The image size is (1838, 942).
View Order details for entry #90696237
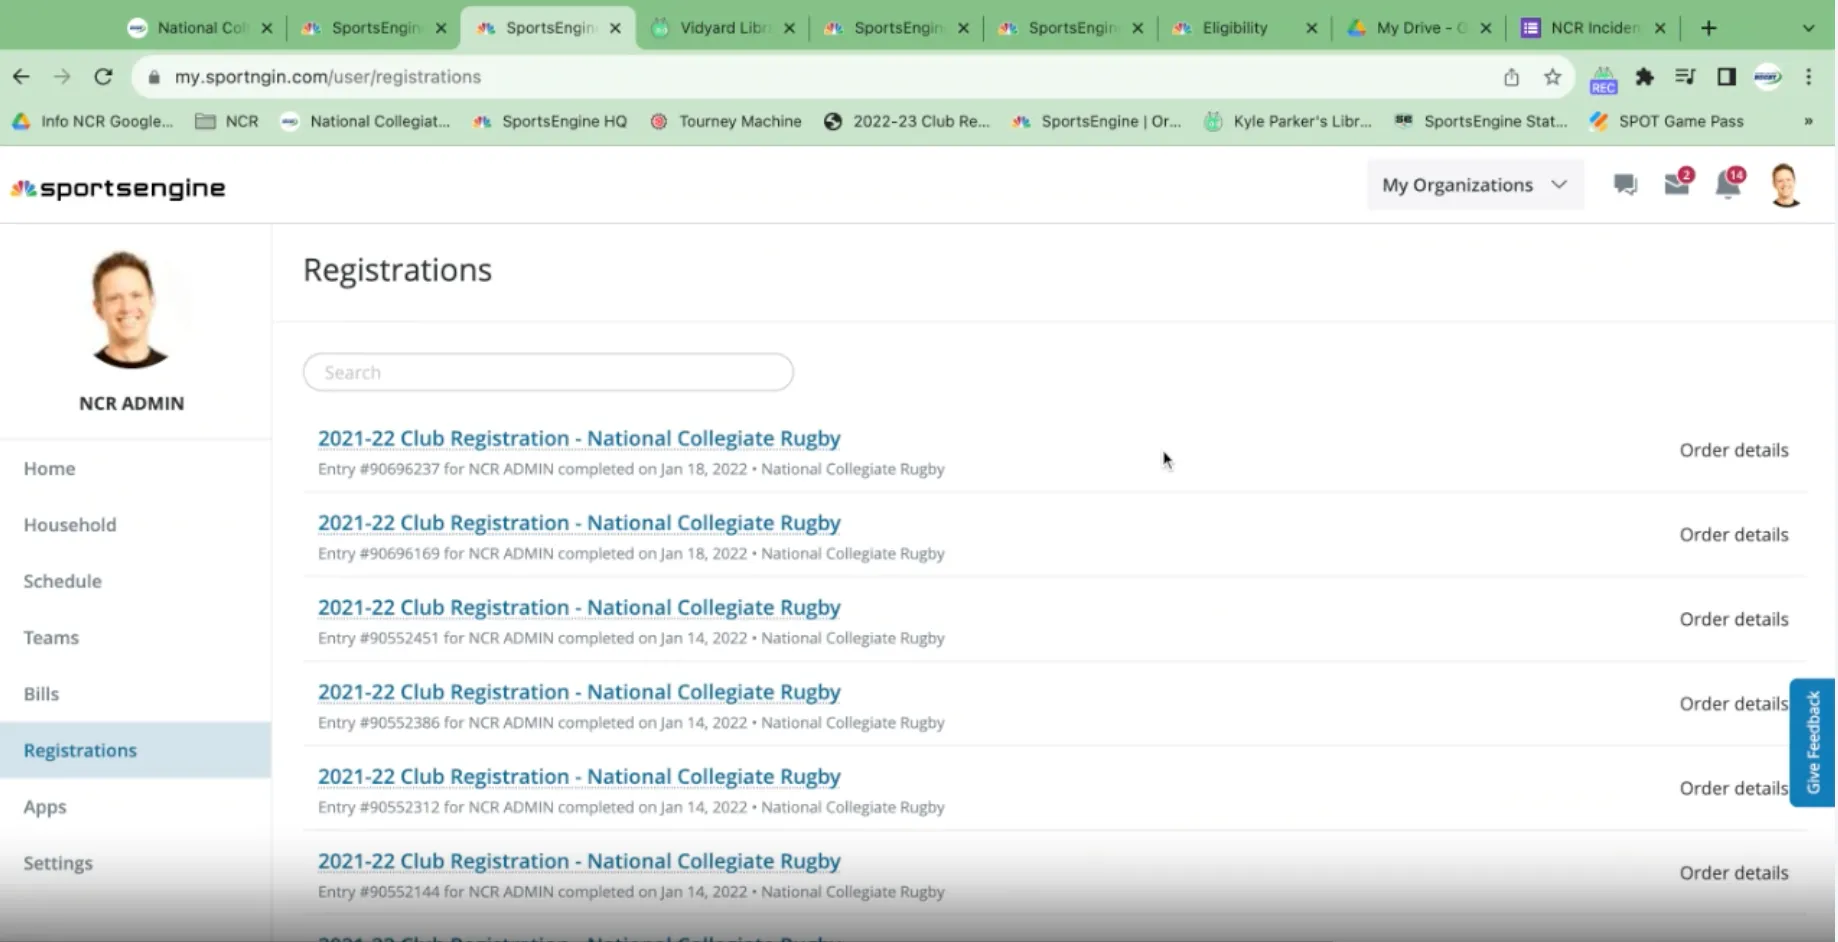[x=1734, y=450]
